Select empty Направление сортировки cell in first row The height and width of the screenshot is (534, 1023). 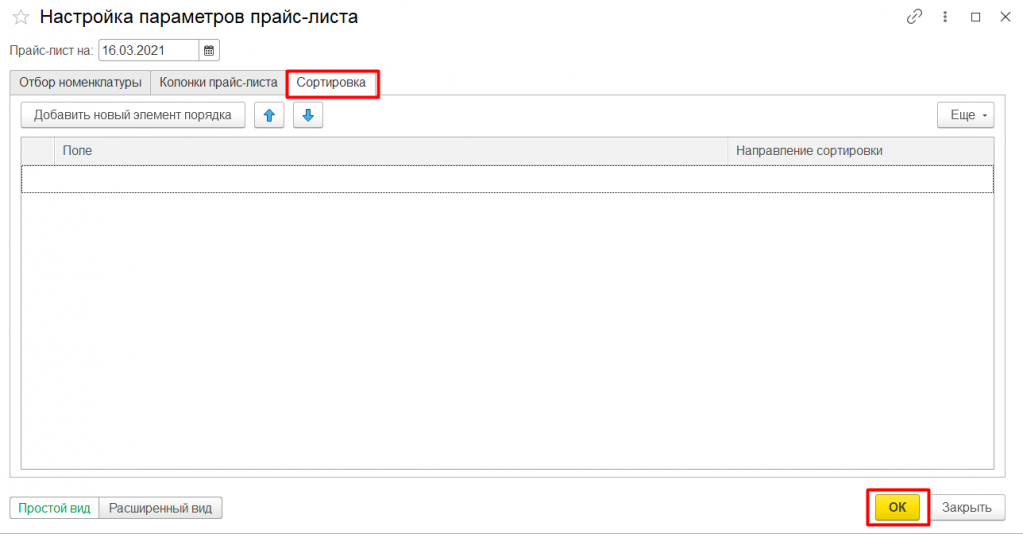click(860, 178)
